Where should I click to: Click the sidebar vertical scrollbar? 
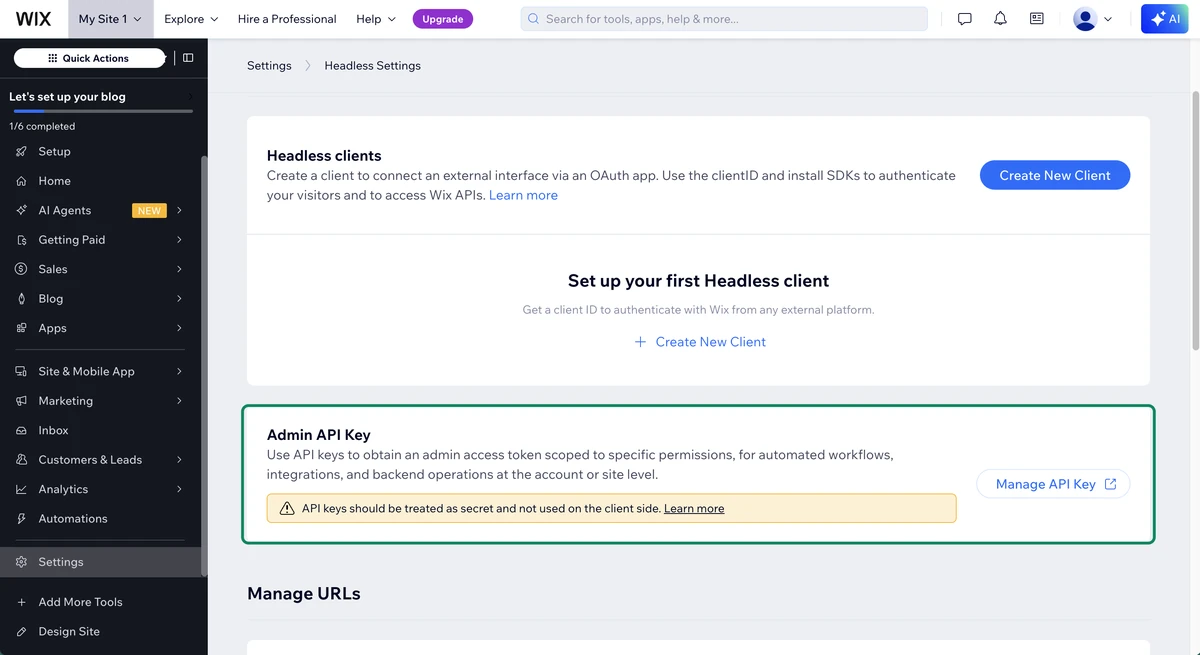pos(204,365)
